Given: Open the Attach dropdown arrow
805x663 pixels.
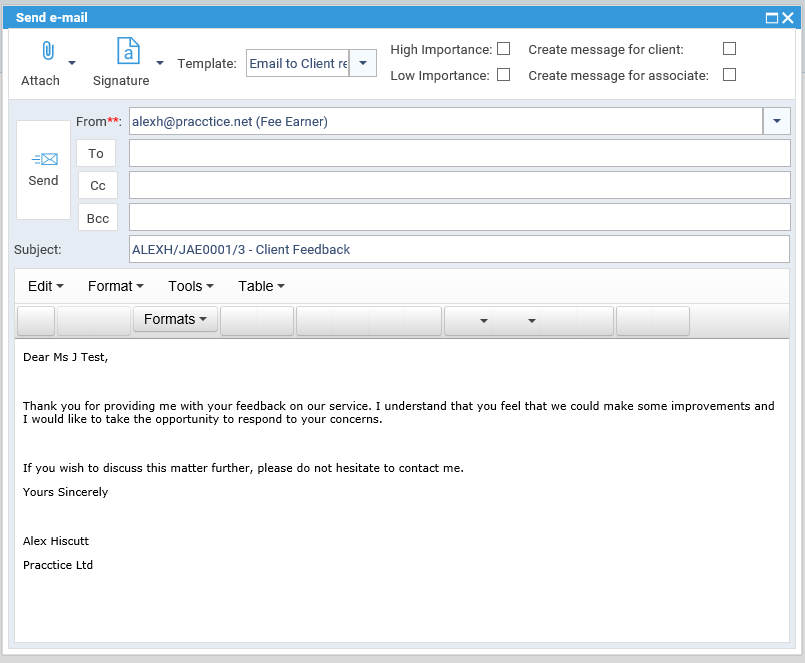Looking at the screenshot, I should point(72,63).
